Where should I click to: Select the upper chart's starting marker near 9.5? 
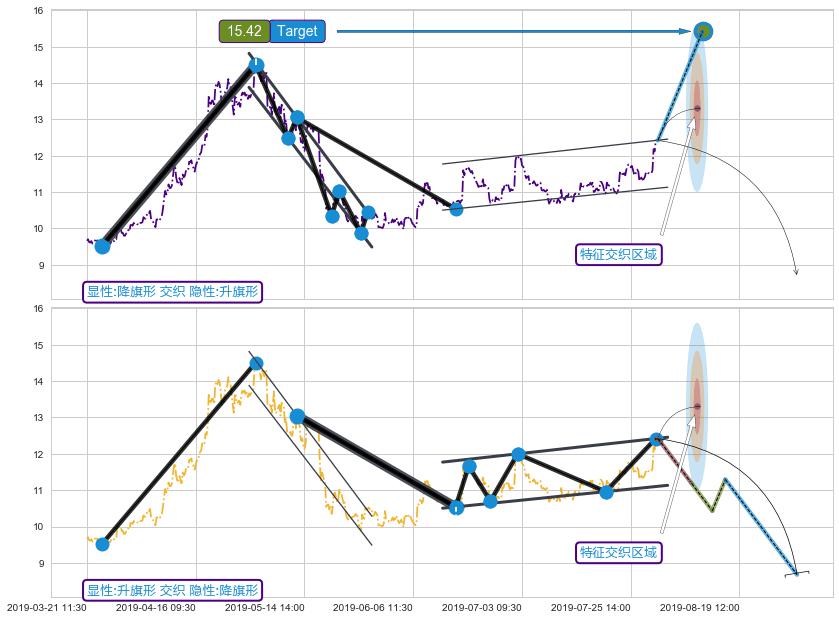click(102, 246)
